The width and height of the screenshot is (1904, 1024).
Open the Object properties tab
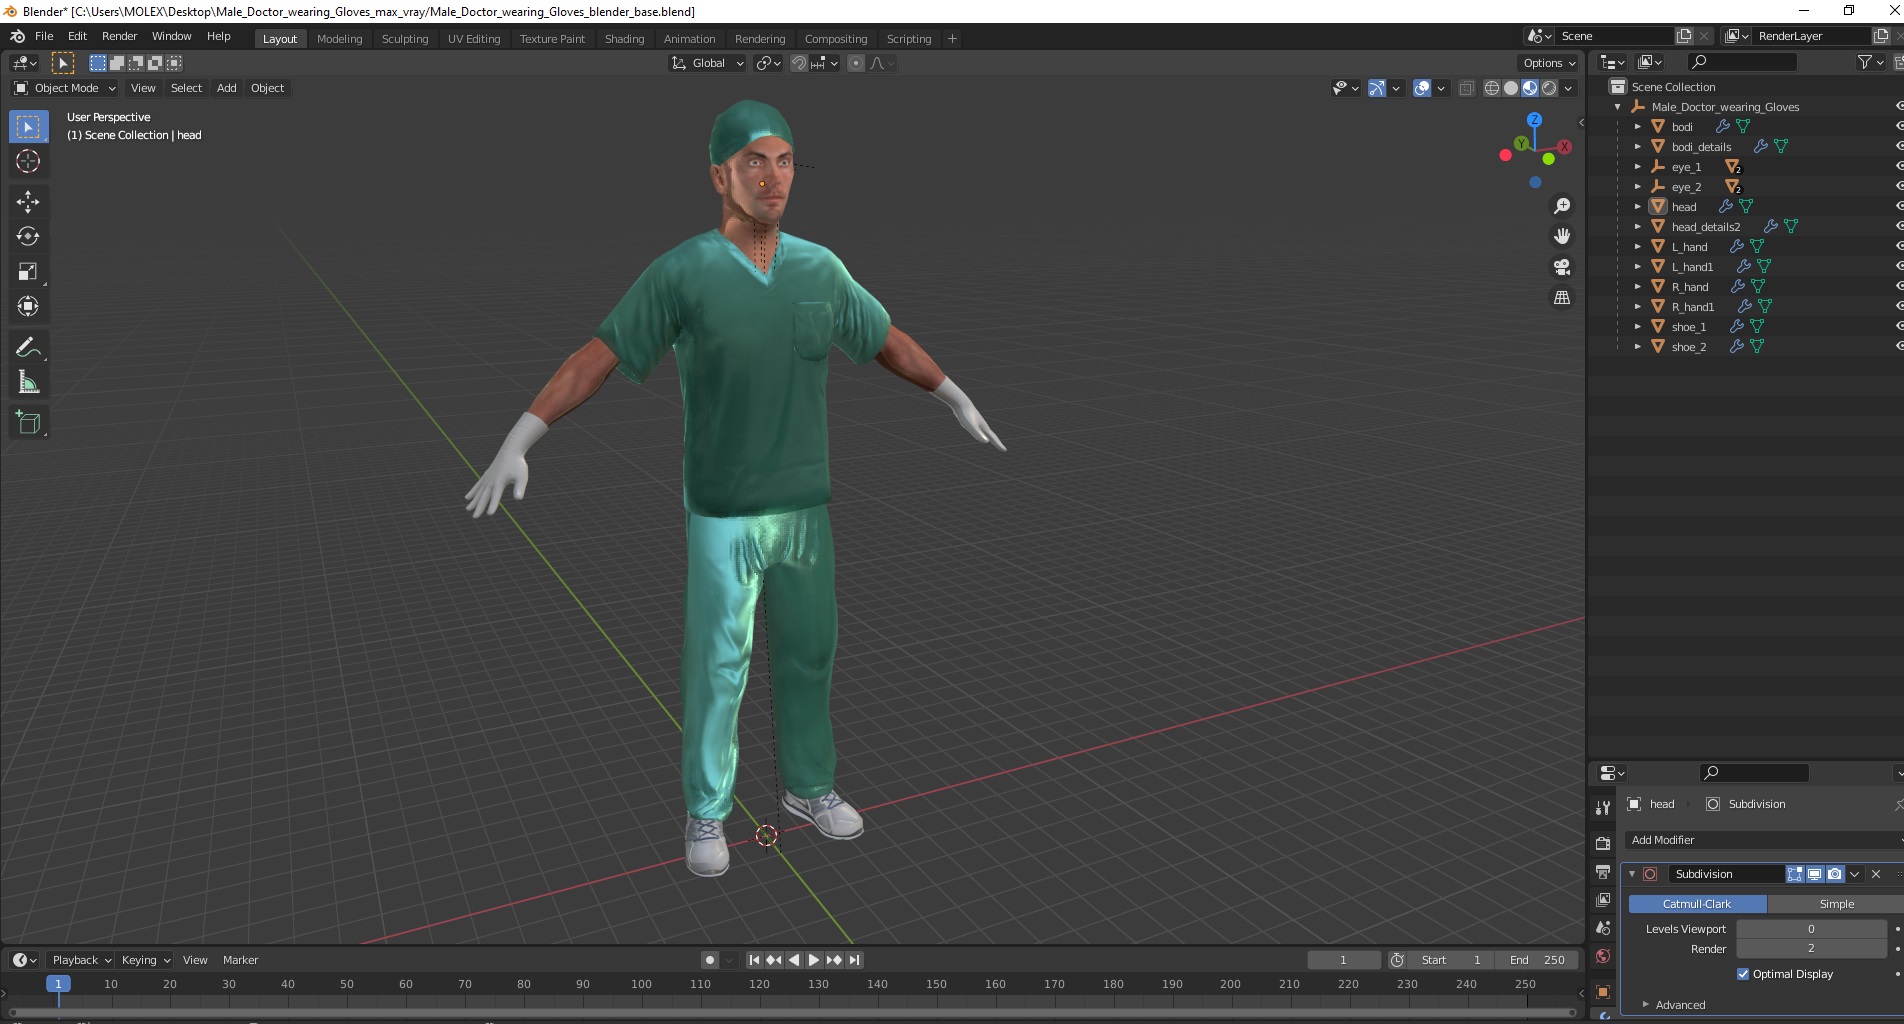coord(1603,992)
